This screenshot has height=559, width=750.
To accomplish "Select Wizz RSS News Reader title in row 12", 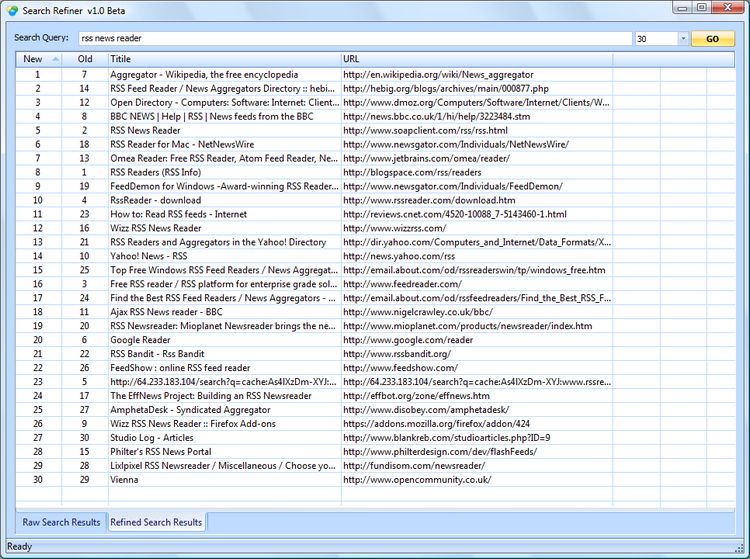I will click(155, 228).
